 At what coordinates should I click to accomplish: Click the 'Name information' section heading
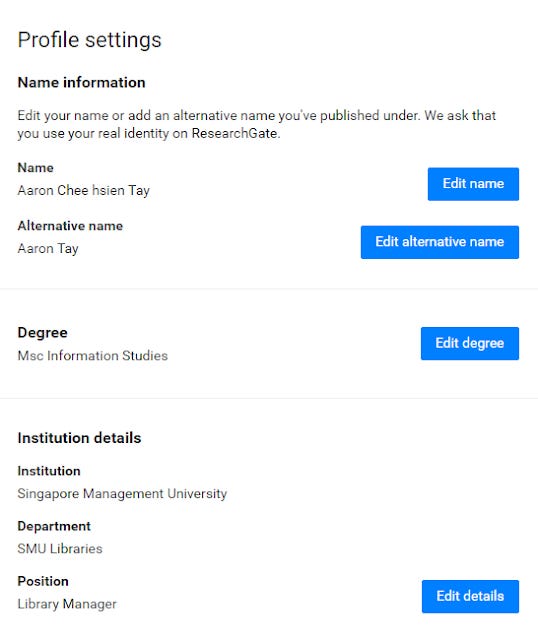pyautogui.click(x=81, y=82)
